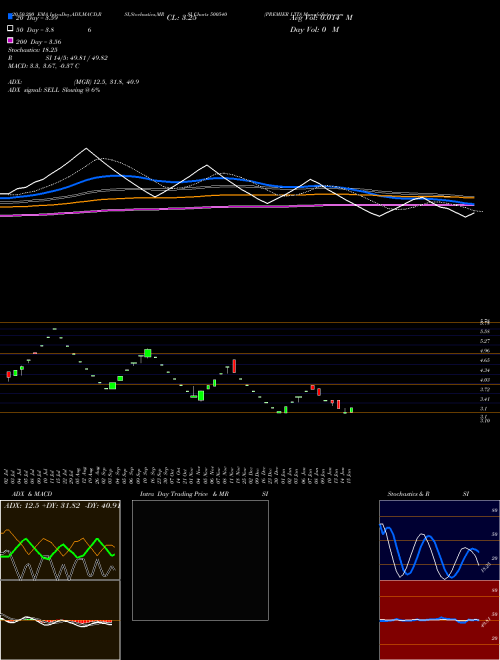
Task: Click the last green candlestick on the chart
Action: click(x=351, y=410)
